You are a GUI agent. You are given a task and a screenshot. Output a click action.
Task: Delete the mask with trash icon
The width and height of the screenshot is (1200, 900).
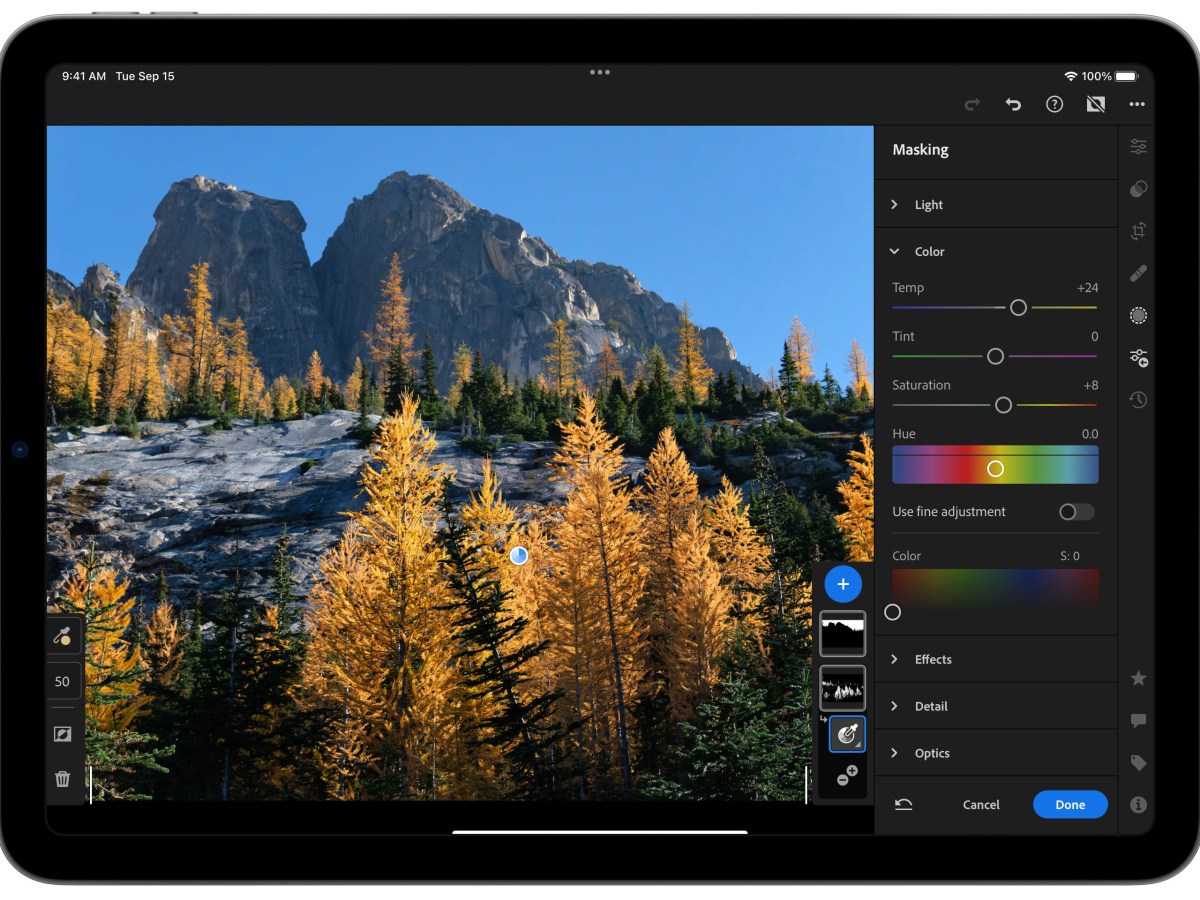(63, 779)
